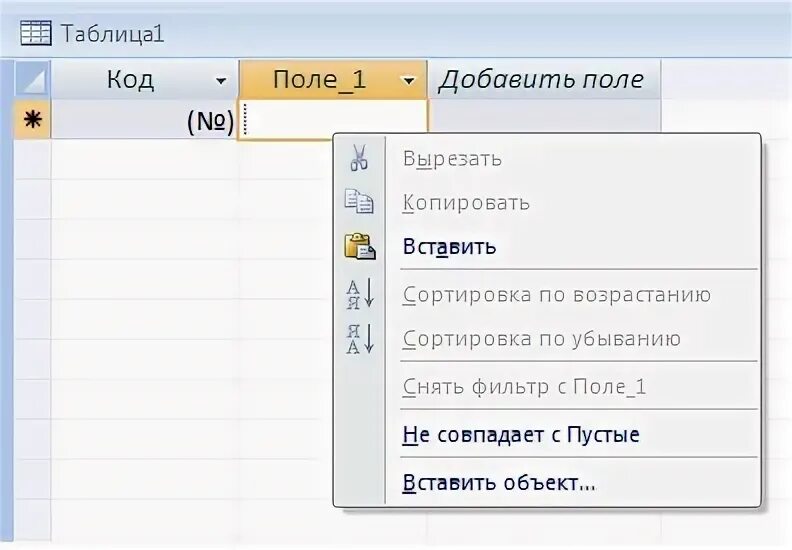Click the new record asterisk selector

(x=33, y=121)
